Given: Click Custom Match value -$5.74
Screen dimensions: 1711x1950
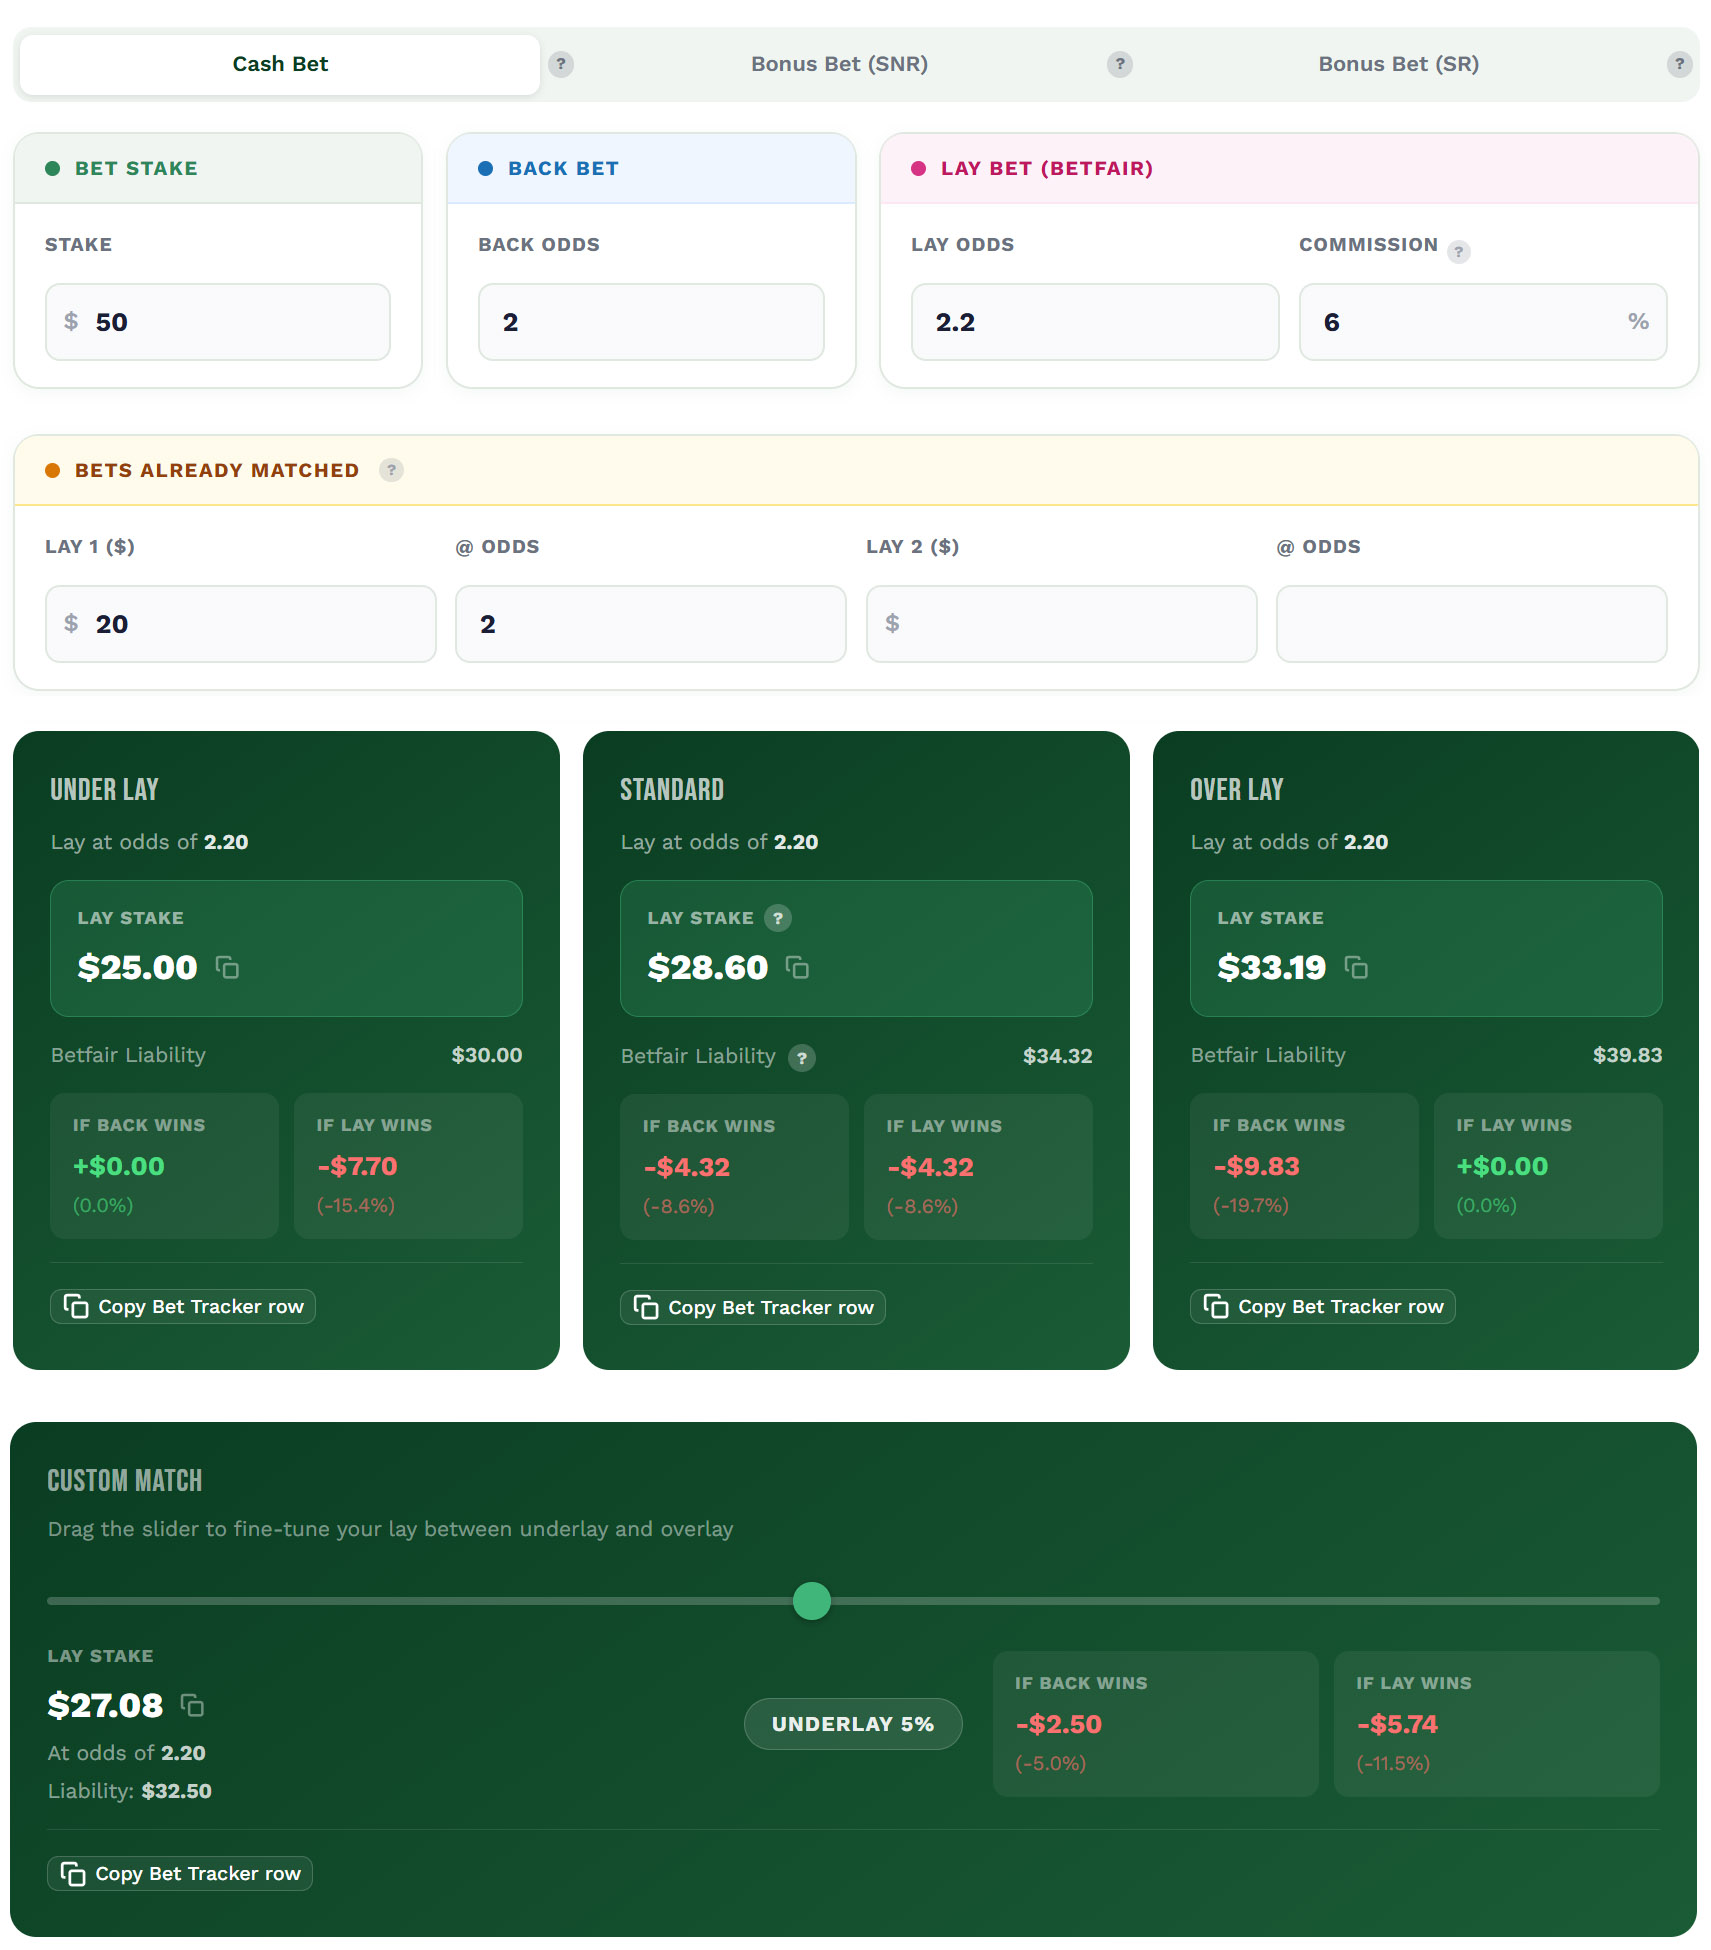Looking at the screenshot, I should tap(1397, 1724).
